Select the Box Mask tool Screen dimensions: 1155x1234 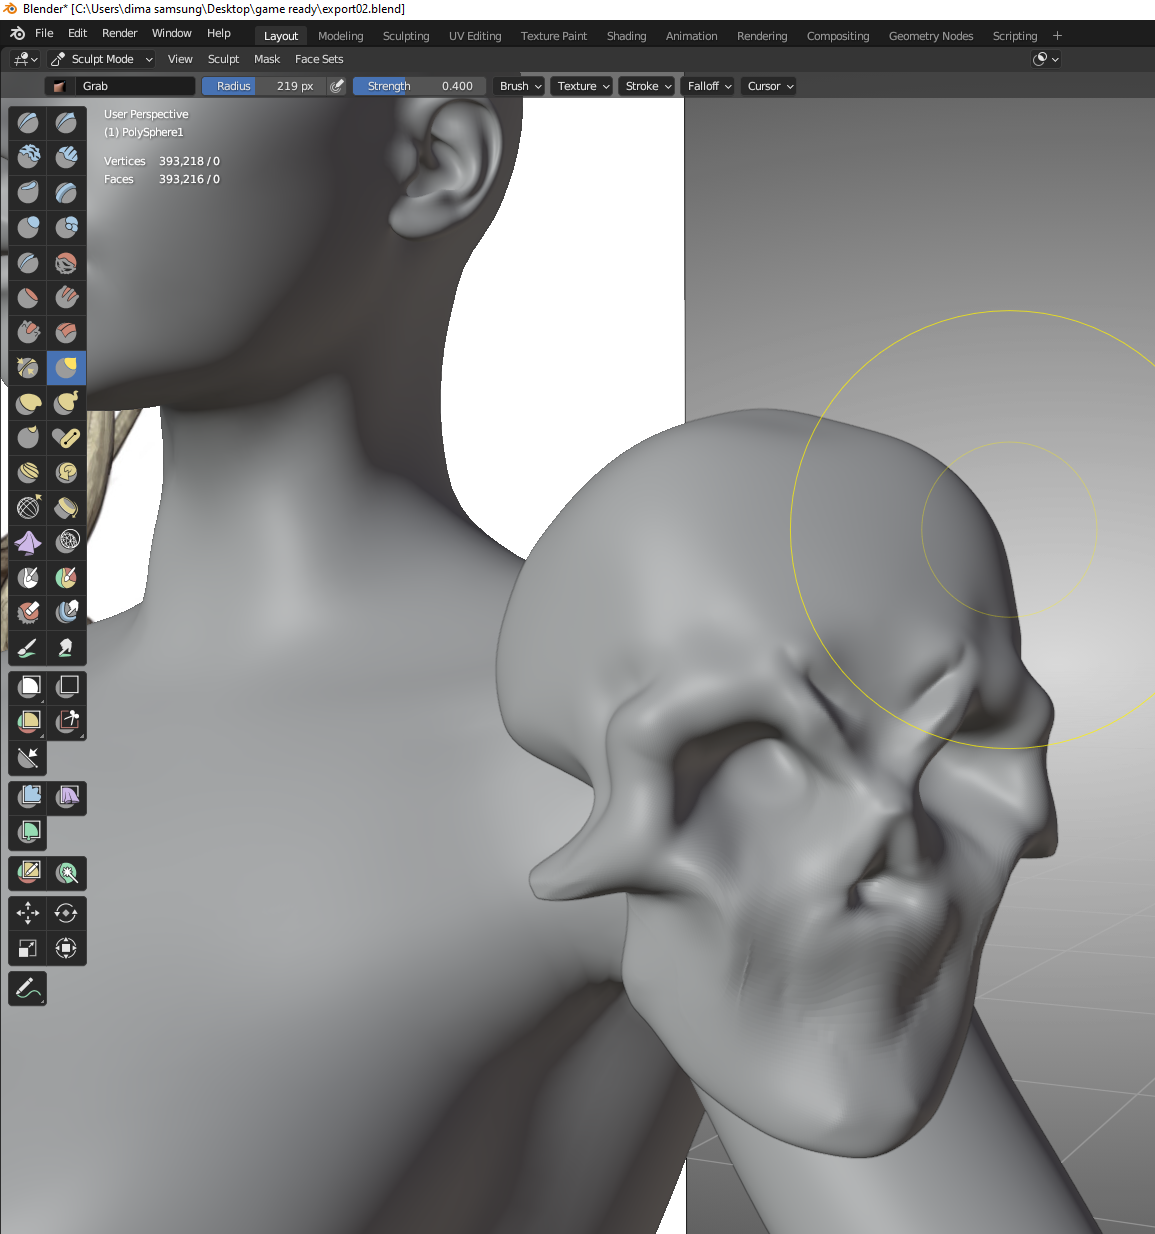[28, 686]
